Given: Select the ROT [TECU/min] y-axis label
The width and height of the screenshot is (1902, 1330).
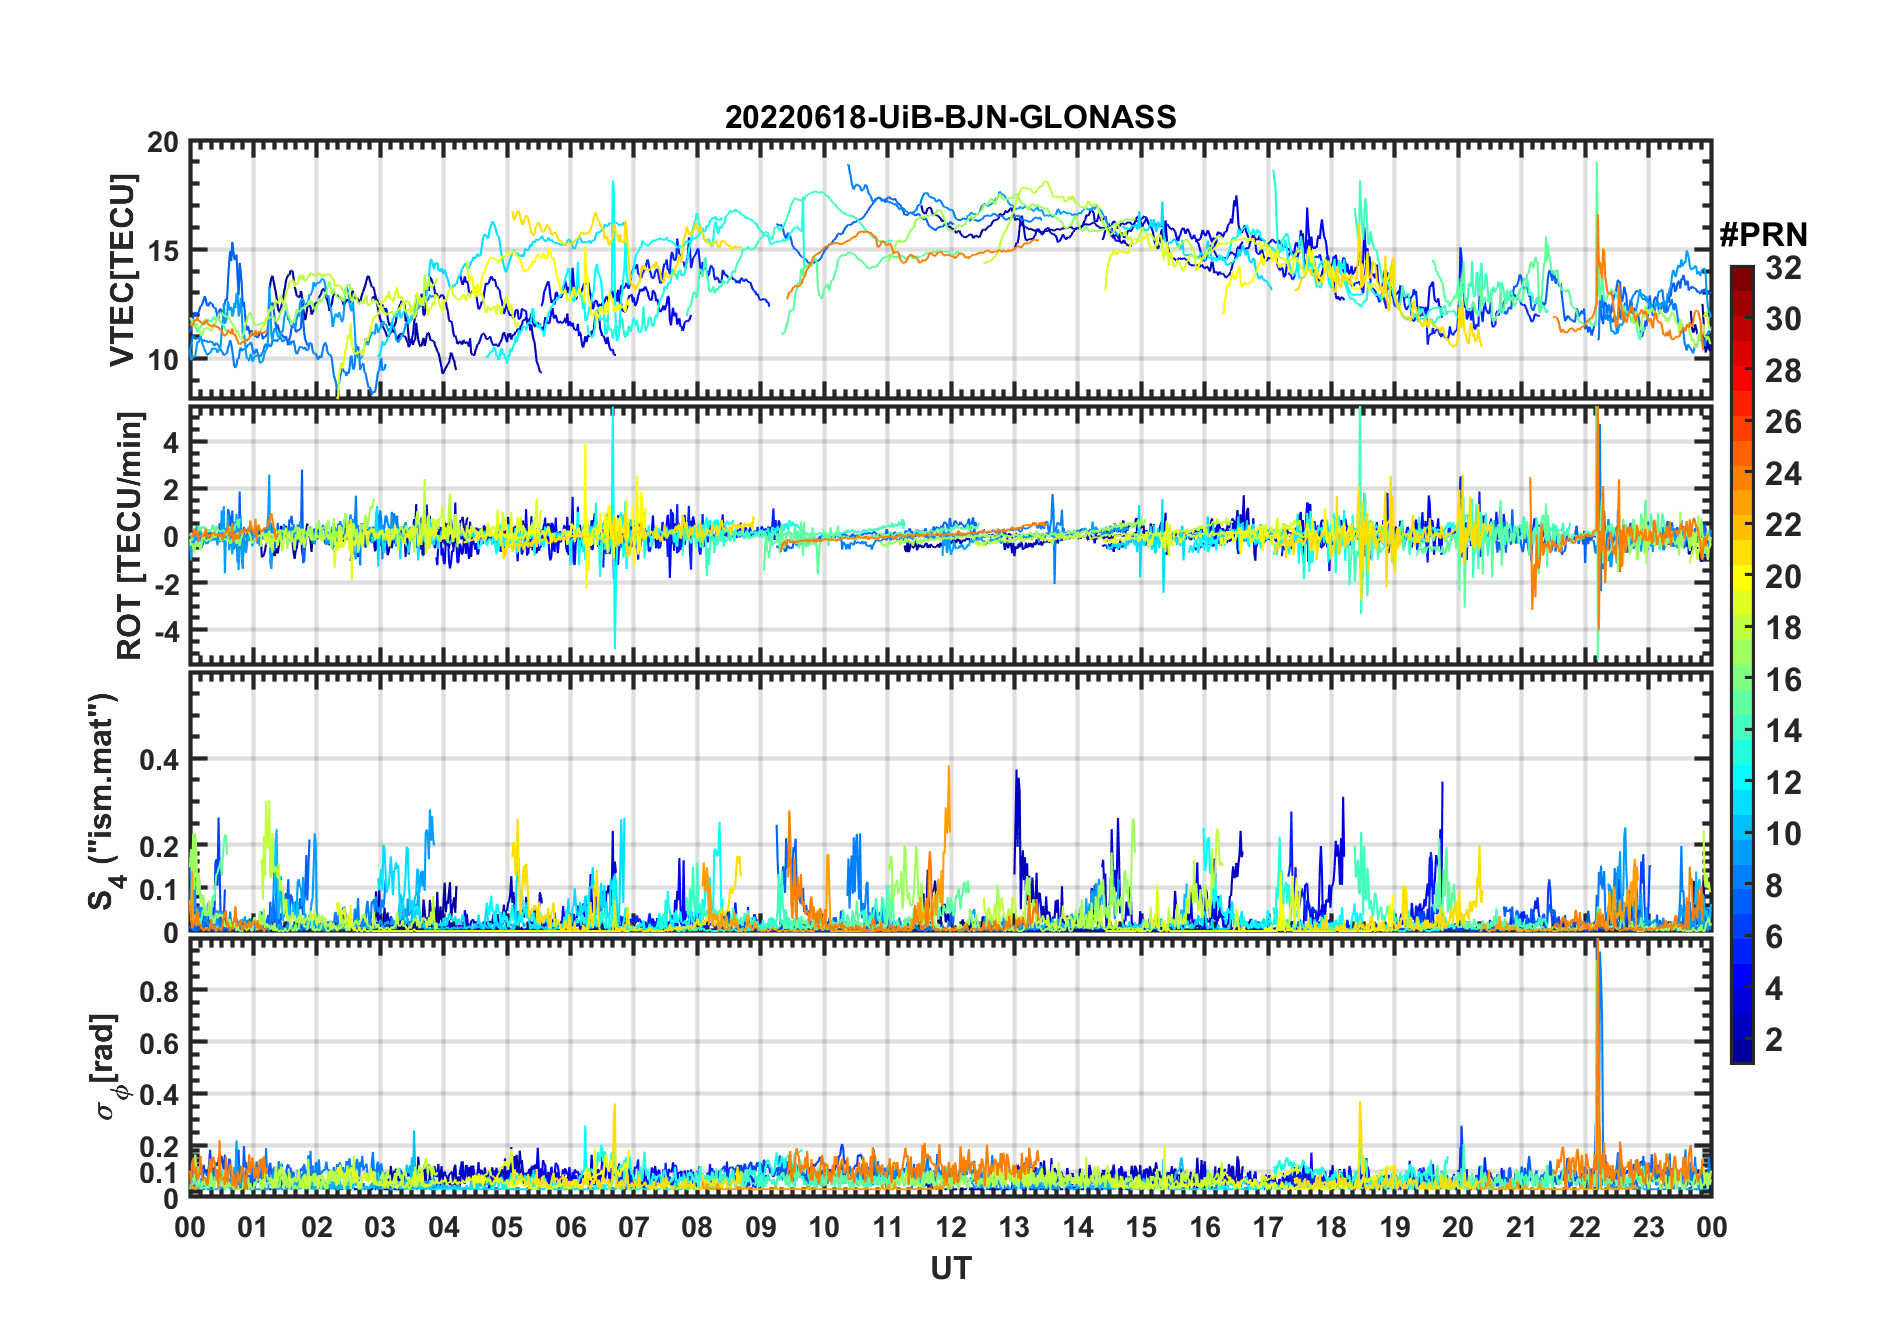Looking at the screenshot, I should point(129,535).
